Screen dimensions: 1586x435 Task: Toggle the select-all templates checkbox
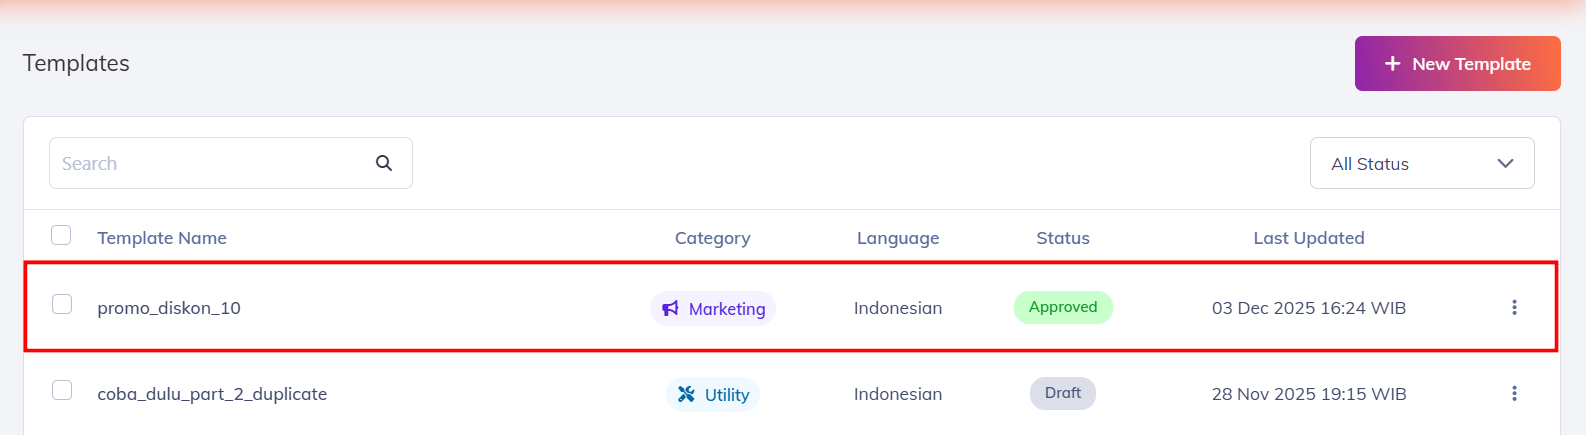(61, 235)
